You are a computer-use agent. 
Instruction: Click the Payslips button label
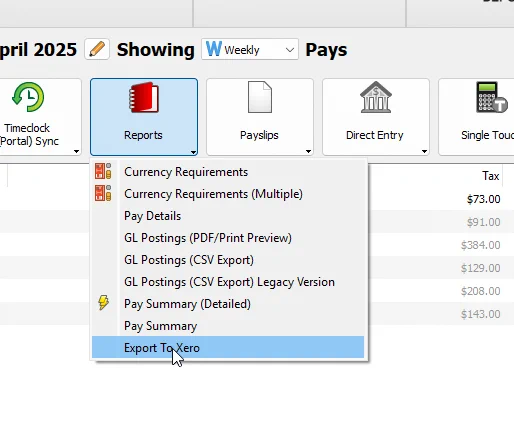point(259,135)
